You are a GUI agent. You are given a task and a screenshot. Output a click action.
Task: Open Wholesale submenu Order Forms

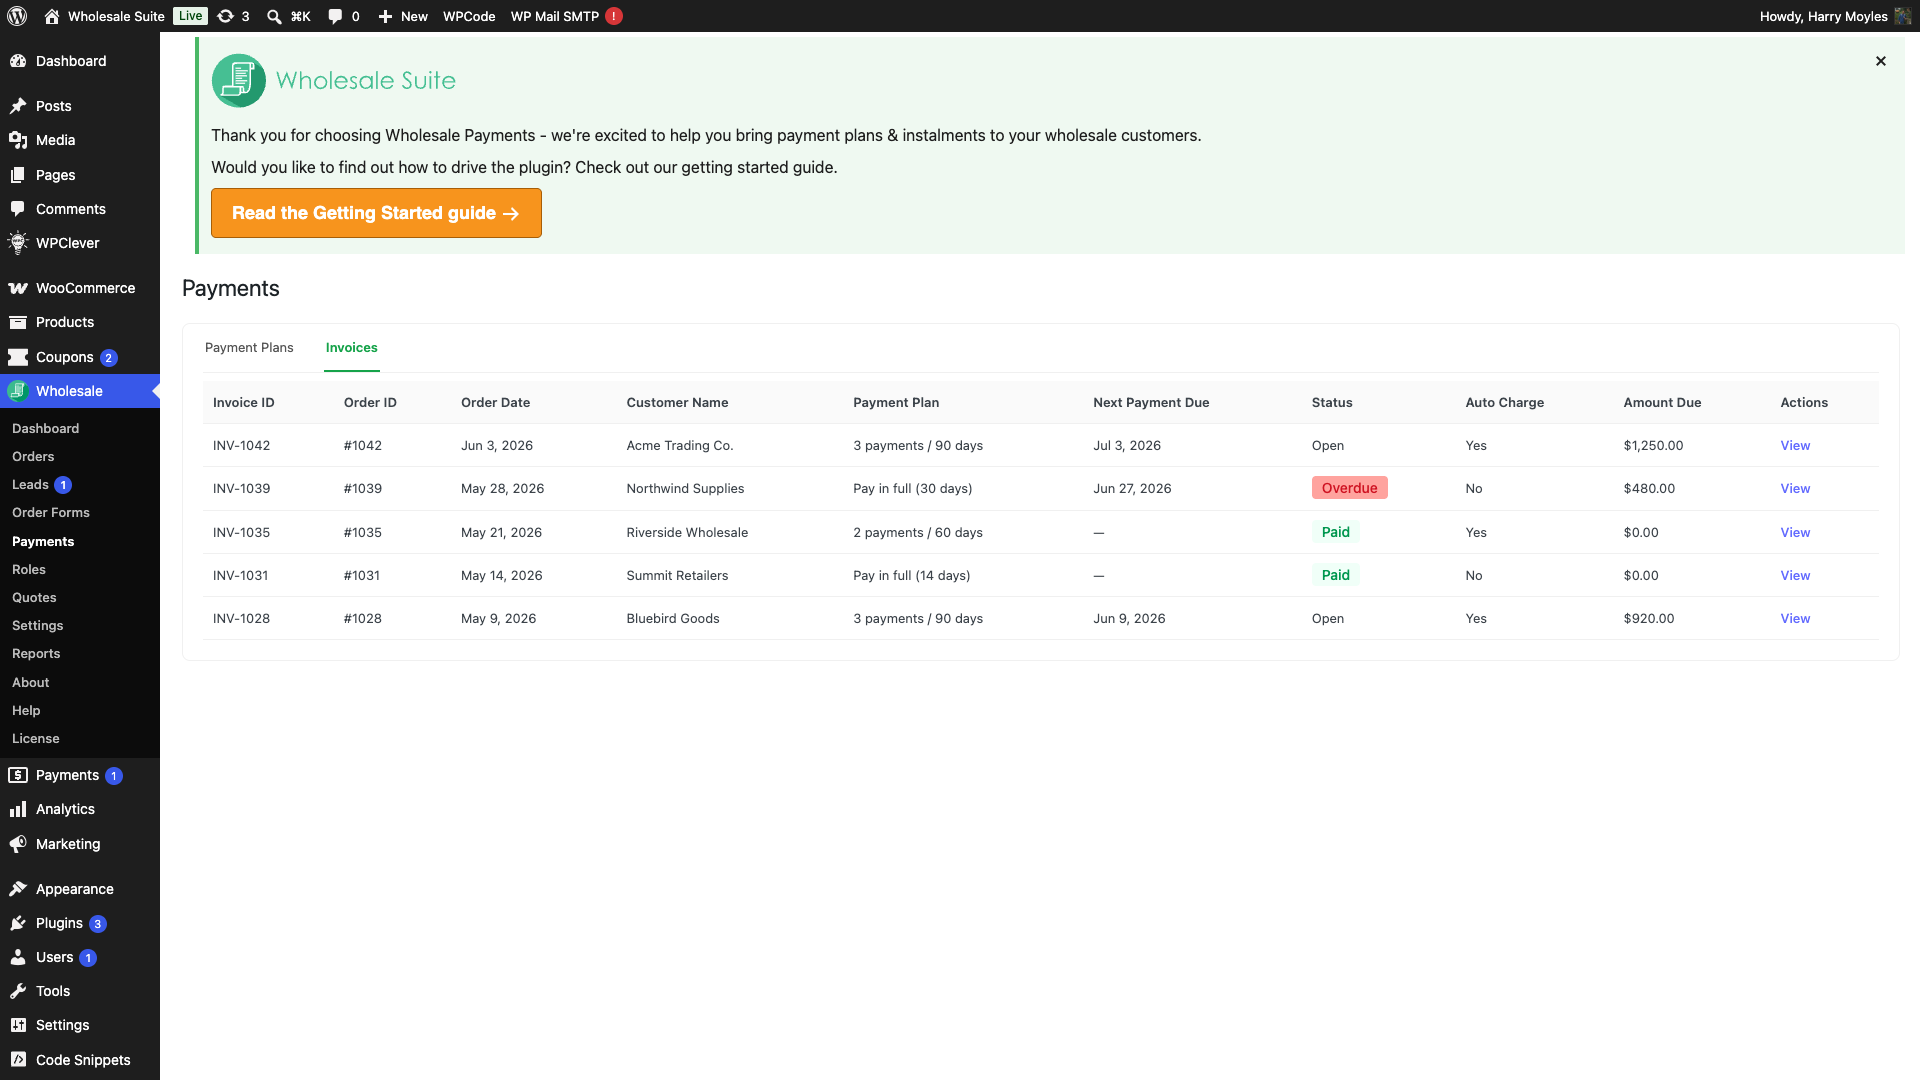(51, 512)
